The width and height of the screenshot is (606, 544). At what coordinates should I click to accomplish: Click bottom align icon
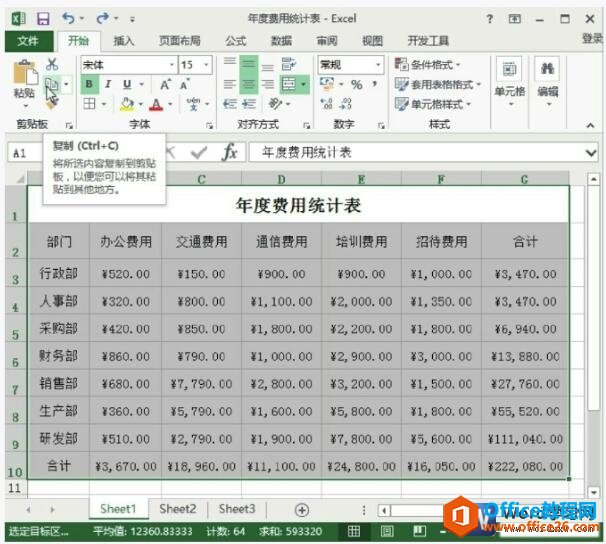click(267, 66)
